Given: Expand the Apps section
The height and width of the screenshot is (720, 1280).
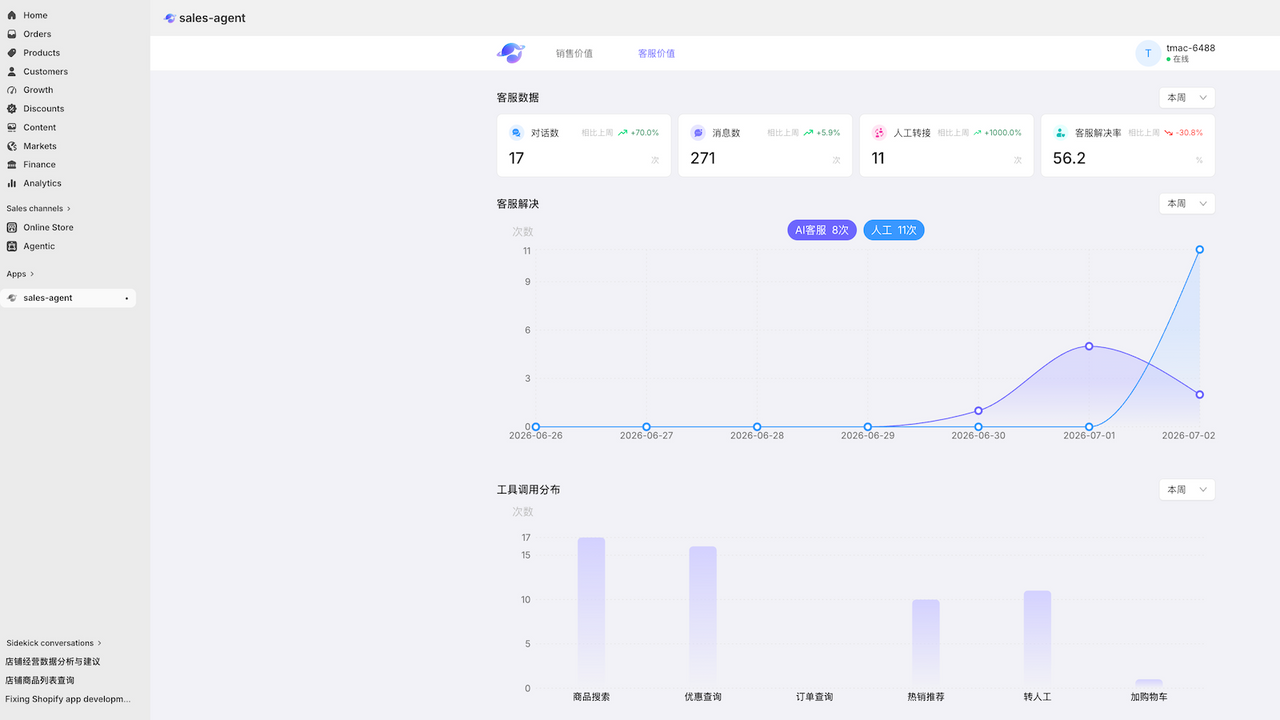Looking at the screenshot, I should [x=20, y=274].
